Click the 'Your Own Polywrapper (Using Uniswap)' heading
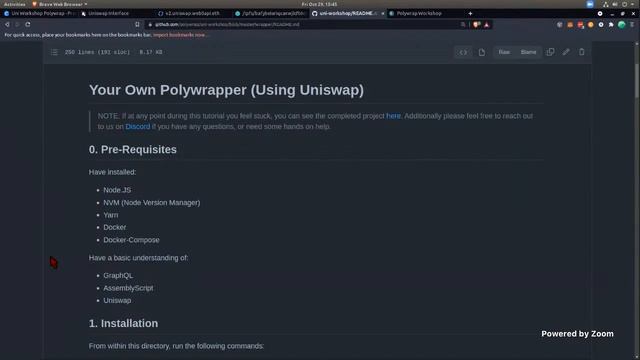Screen dimensions: 640x360 226,90
